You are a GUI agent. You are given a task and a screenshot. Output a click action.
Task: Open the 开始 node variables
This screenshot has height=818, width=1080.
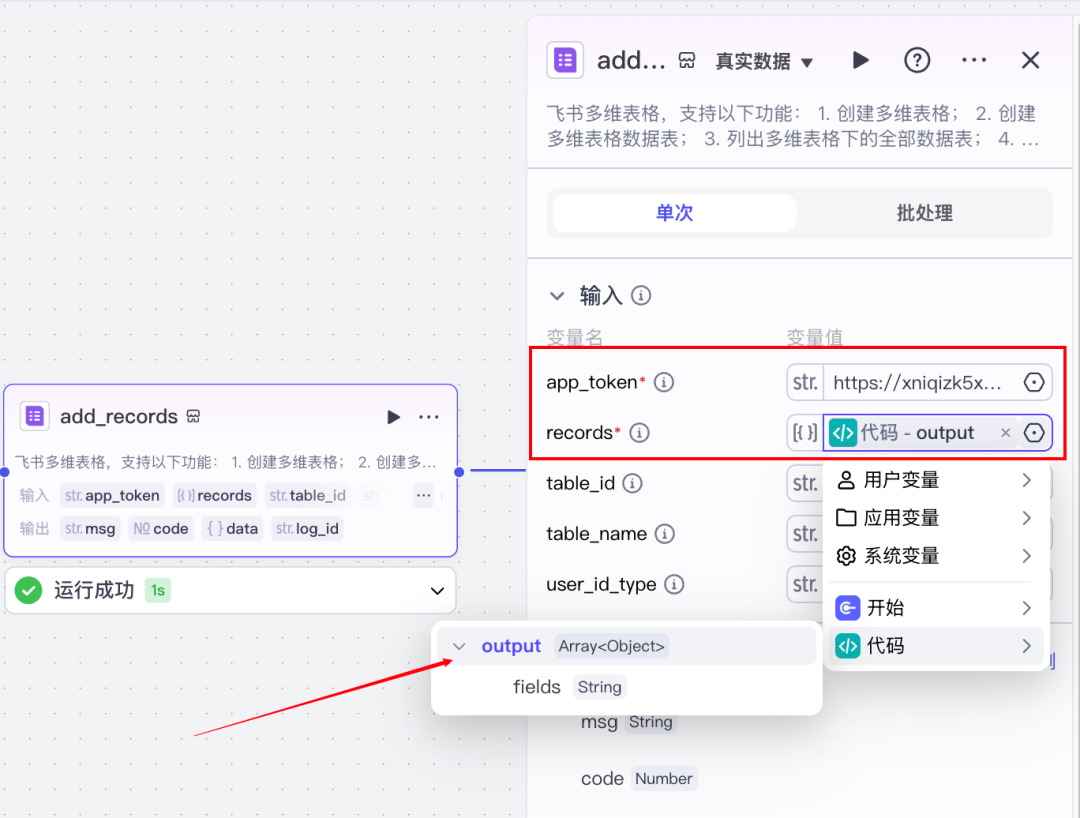936,608
